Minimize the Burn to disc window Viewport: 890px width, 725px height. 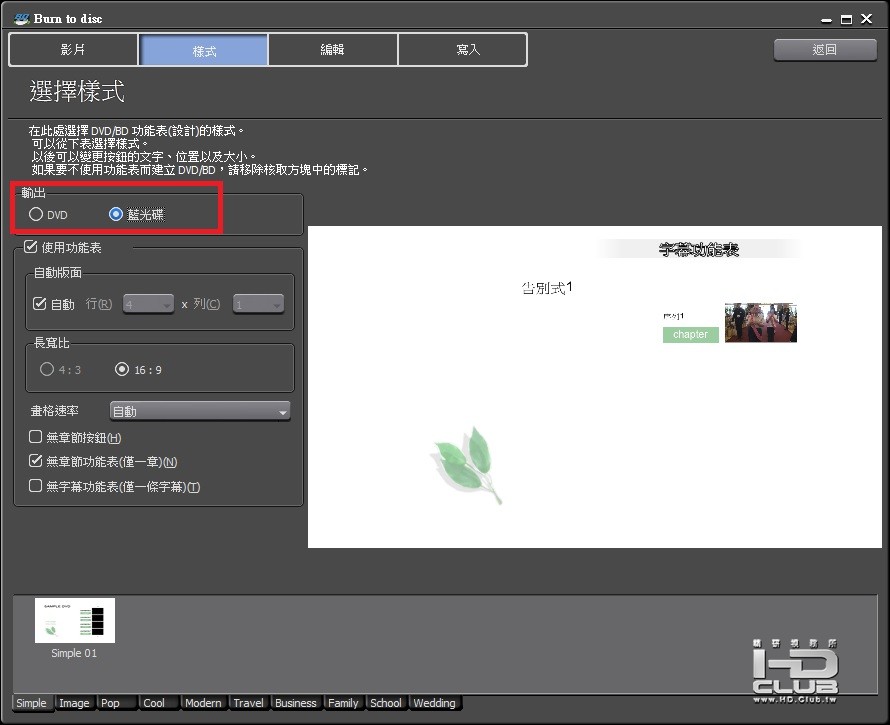(826, 19)
